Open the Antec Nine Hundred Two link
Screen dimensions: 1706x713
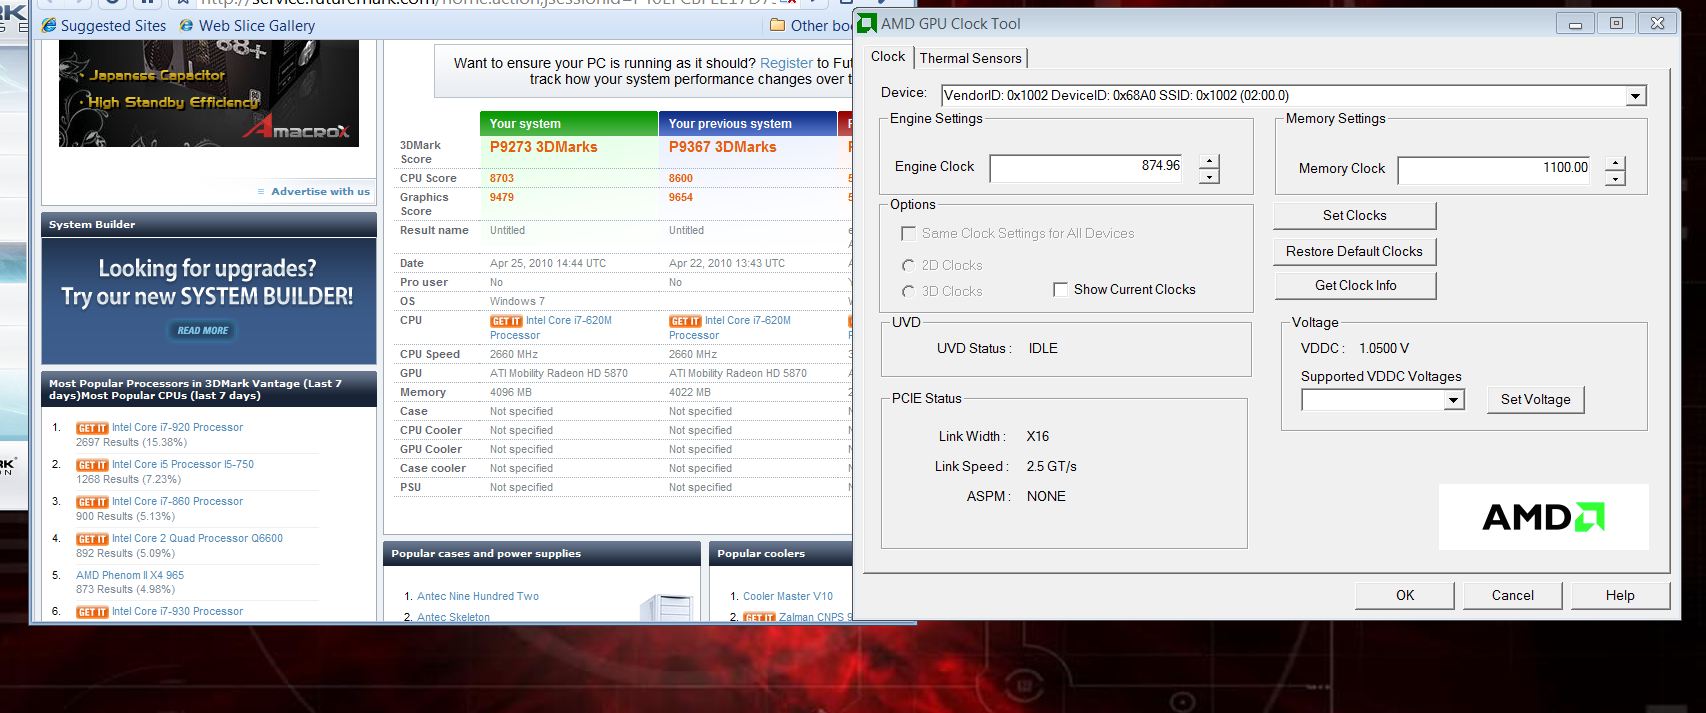(x=478, y=596)
